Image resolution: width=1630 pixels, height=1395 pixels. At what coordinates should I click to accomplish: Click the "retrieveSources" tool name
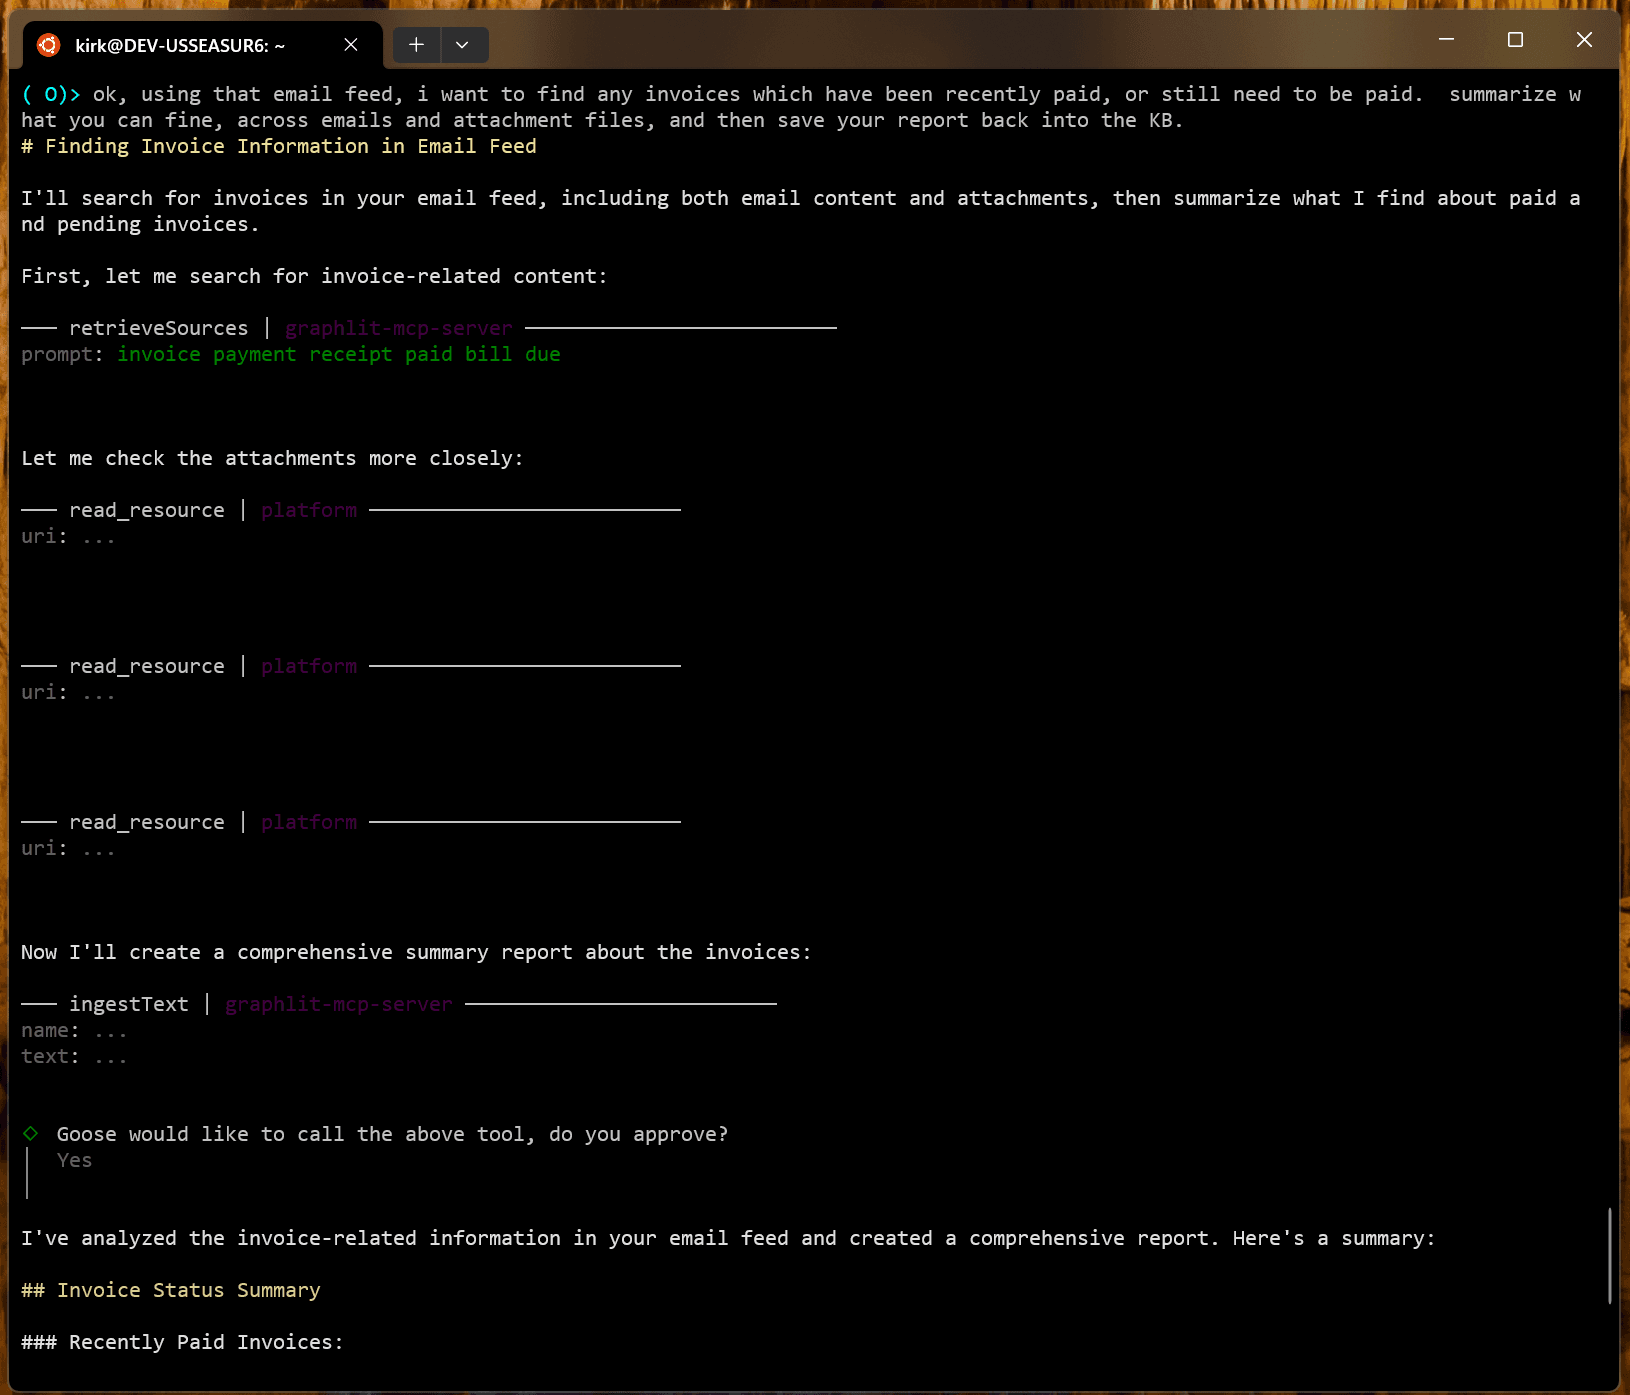click(x=158, y=328)
